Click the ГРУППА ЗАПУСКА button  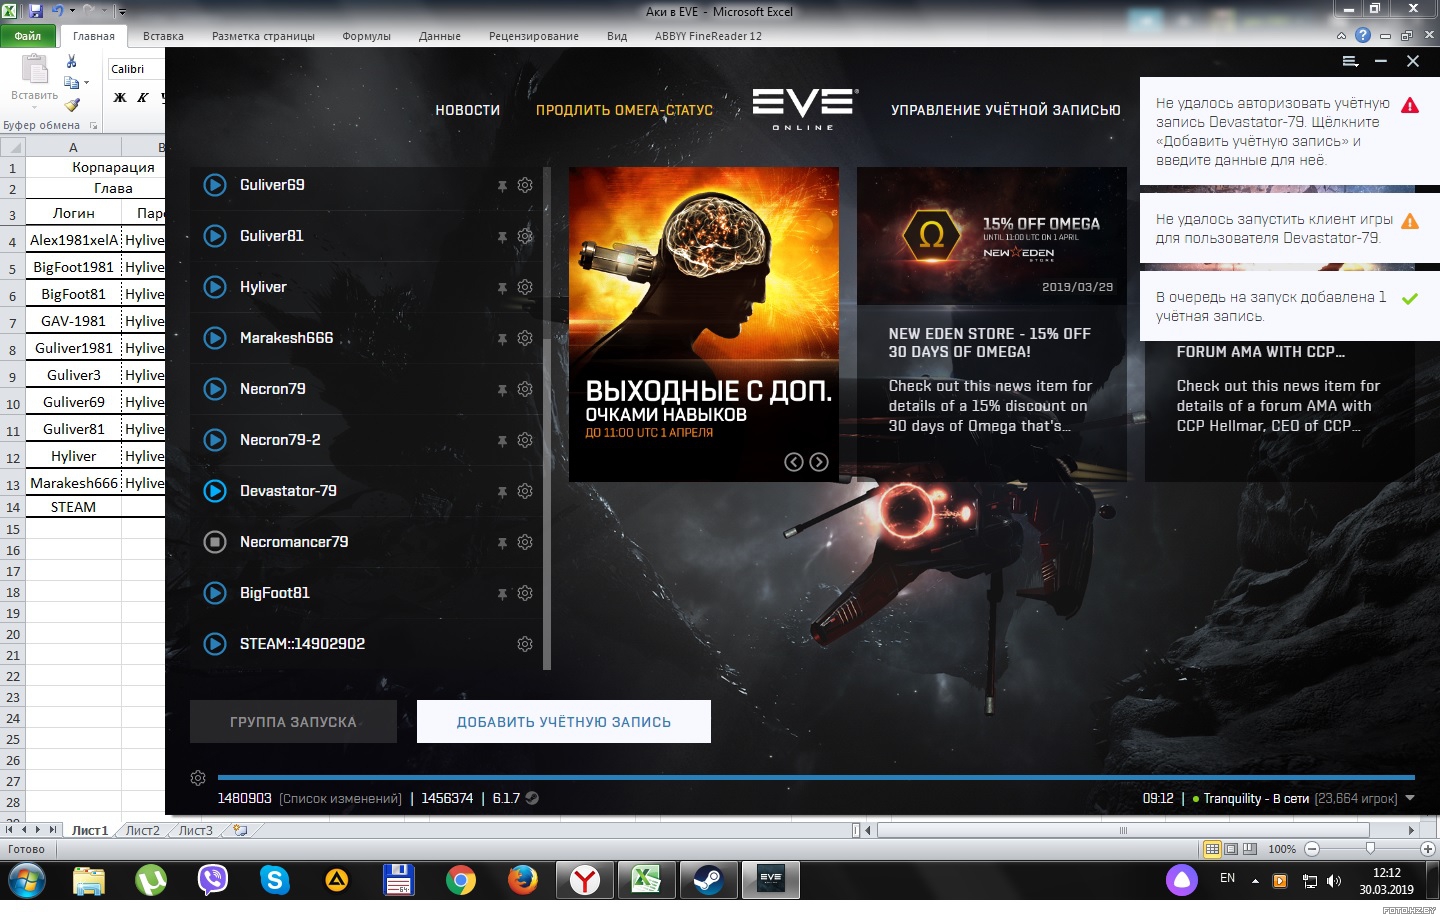293,721
